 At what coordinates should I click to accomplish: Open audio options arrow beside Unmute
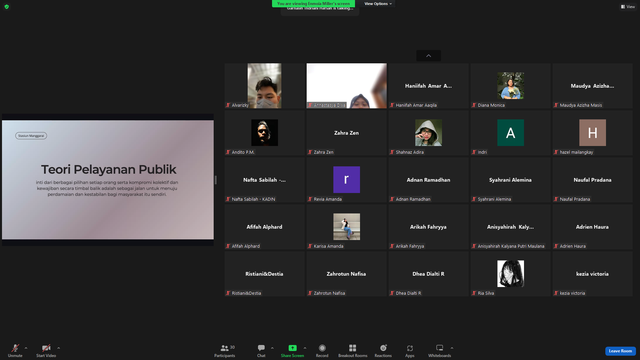26,348
